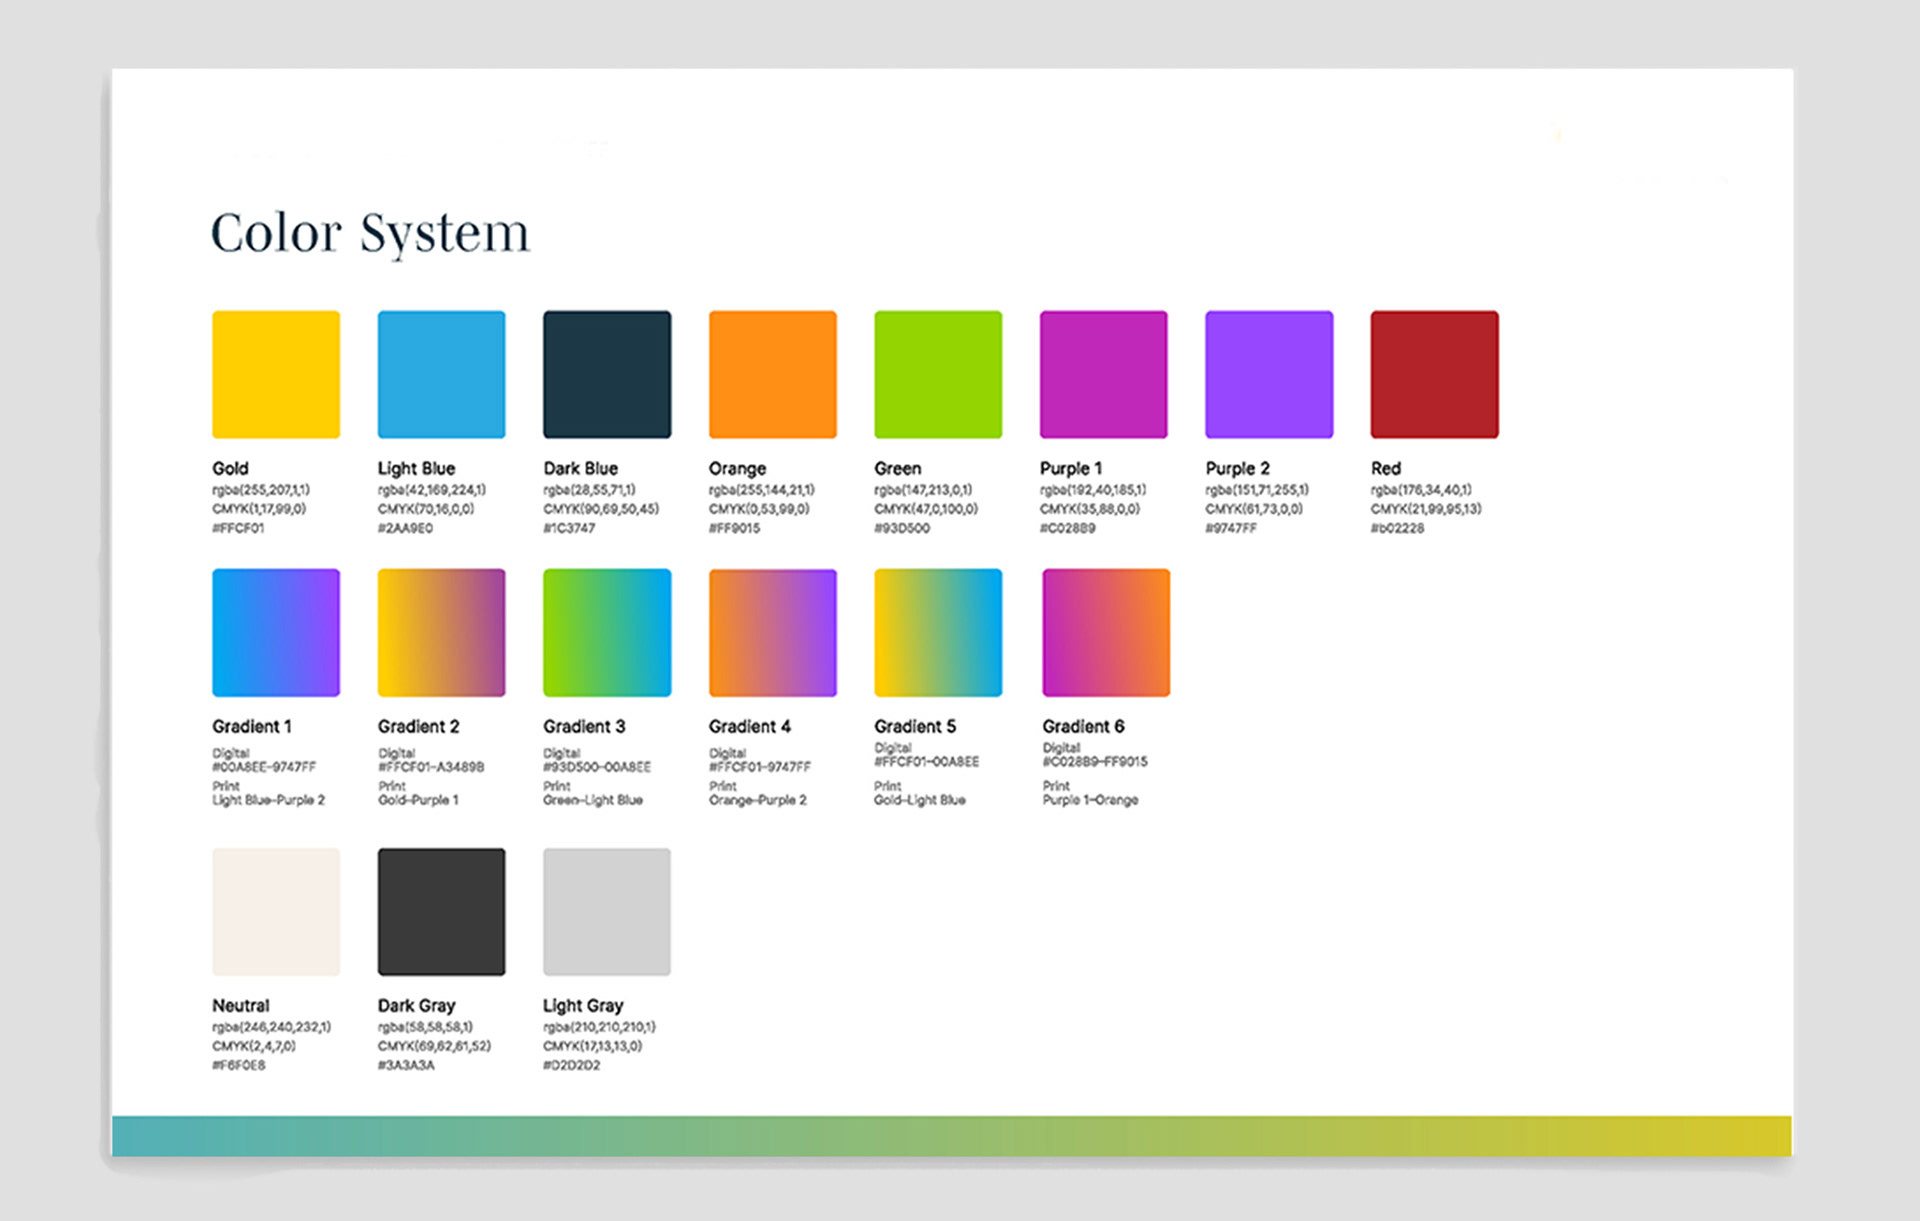
Task: Select the Green swatch
Action: pyautogui.click(x=938, y=374)
